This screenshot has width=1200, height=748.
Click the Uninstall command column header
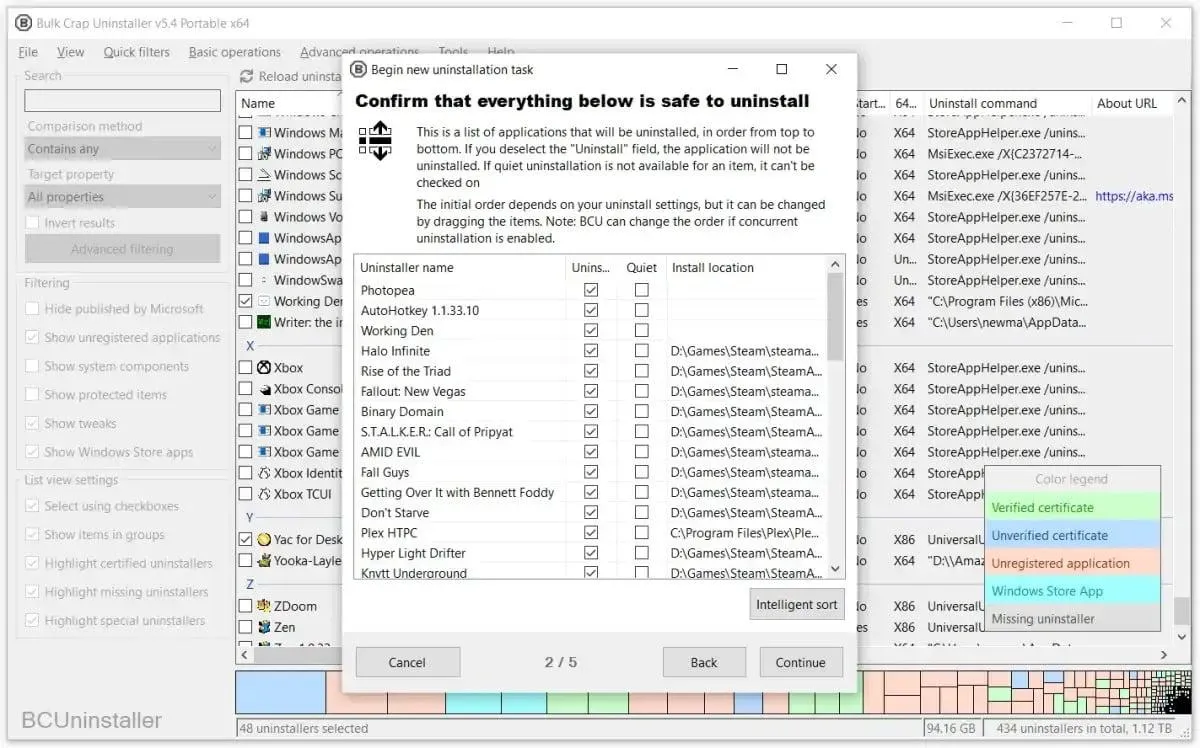1005,103
